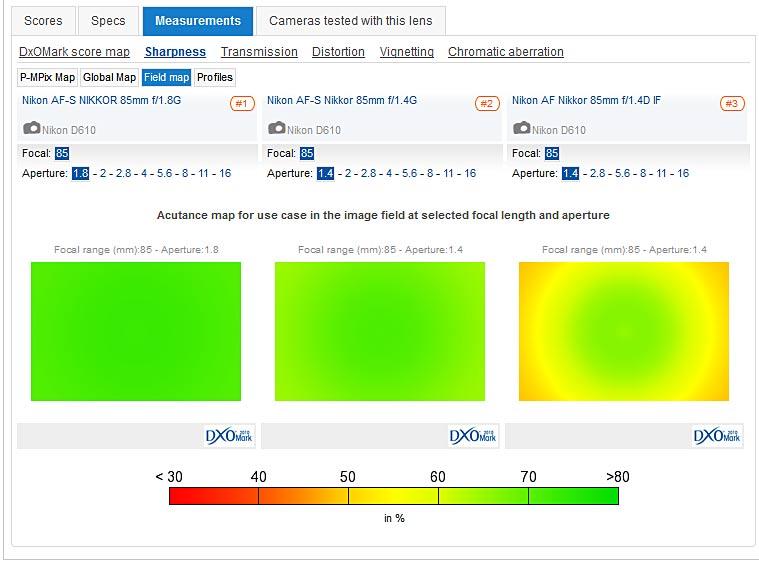Set aperture 8 for the f/1.4D IF lens
This screenshot has width=759, height=567.
tap(643, 173)
